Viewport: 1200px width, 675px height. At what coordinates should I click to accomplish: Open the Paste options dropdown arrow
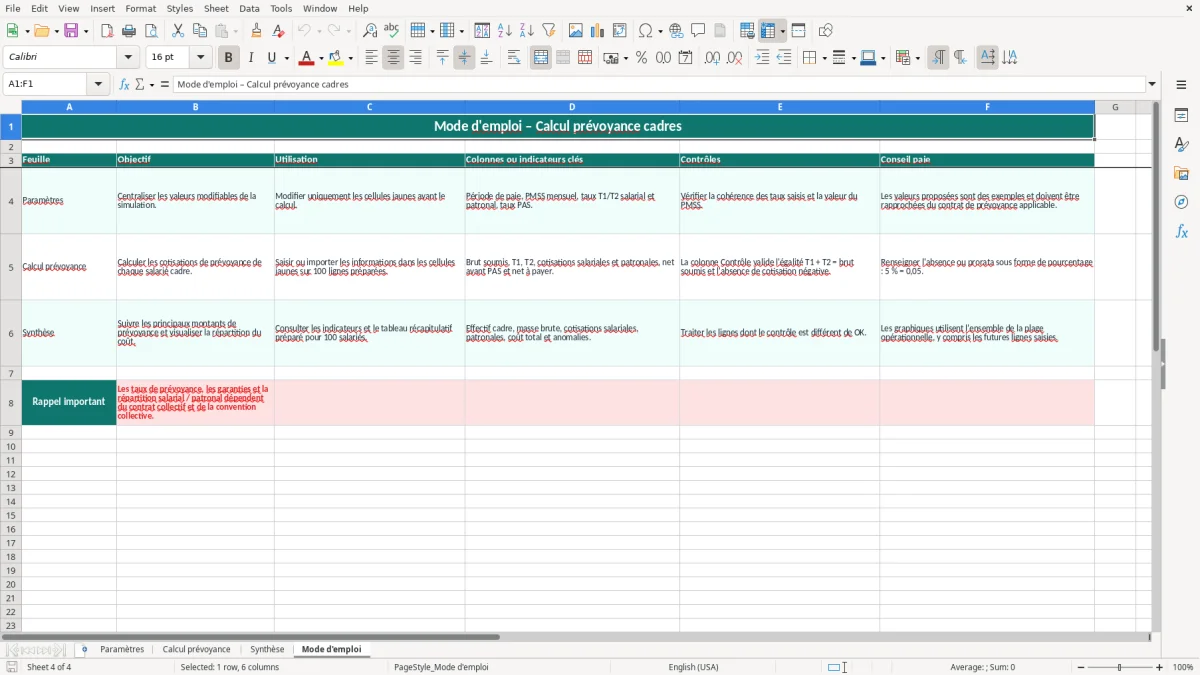pos(235,31)
